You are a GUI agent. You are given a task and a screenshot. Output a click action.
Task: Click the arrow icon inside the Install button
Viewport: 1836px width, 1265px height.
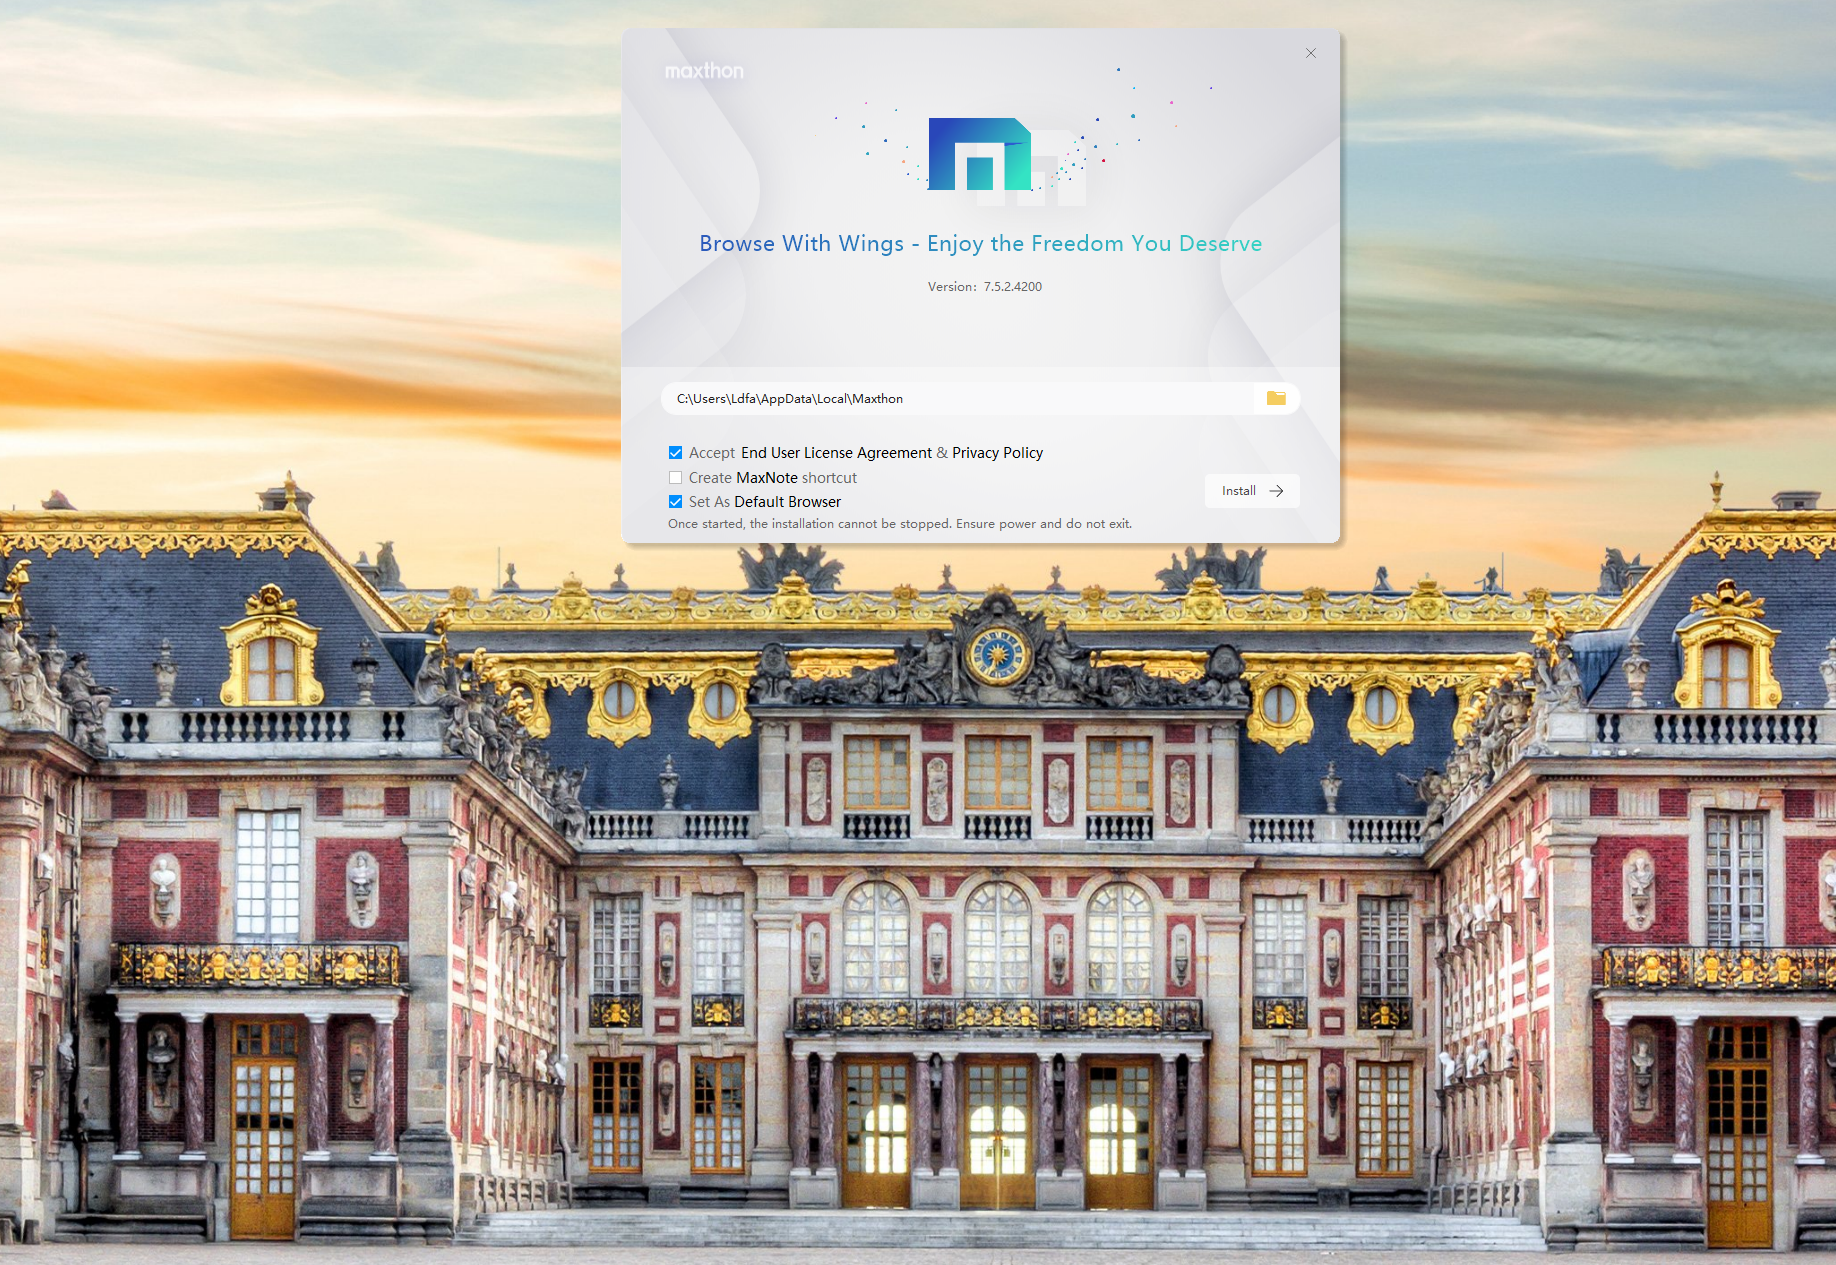(1276, 491)
